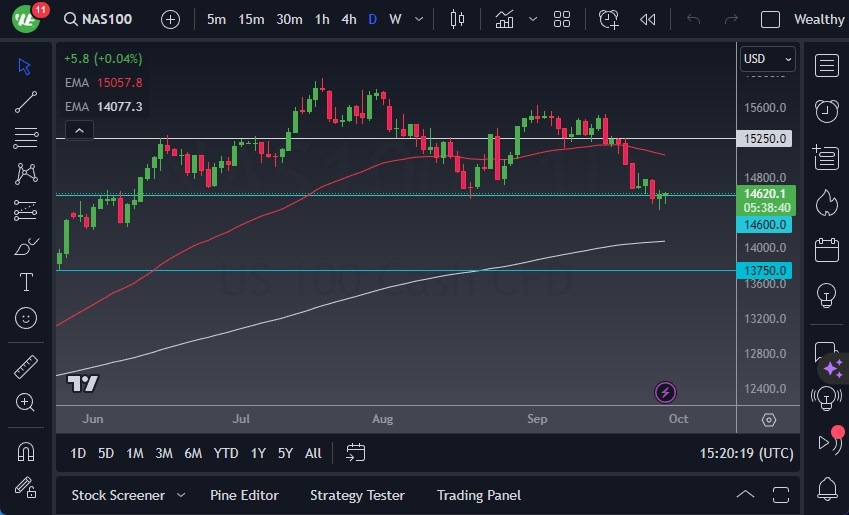Toggle the lock drawings tool
This screenshot has height=515, width=849.
[x=26, y=487]
